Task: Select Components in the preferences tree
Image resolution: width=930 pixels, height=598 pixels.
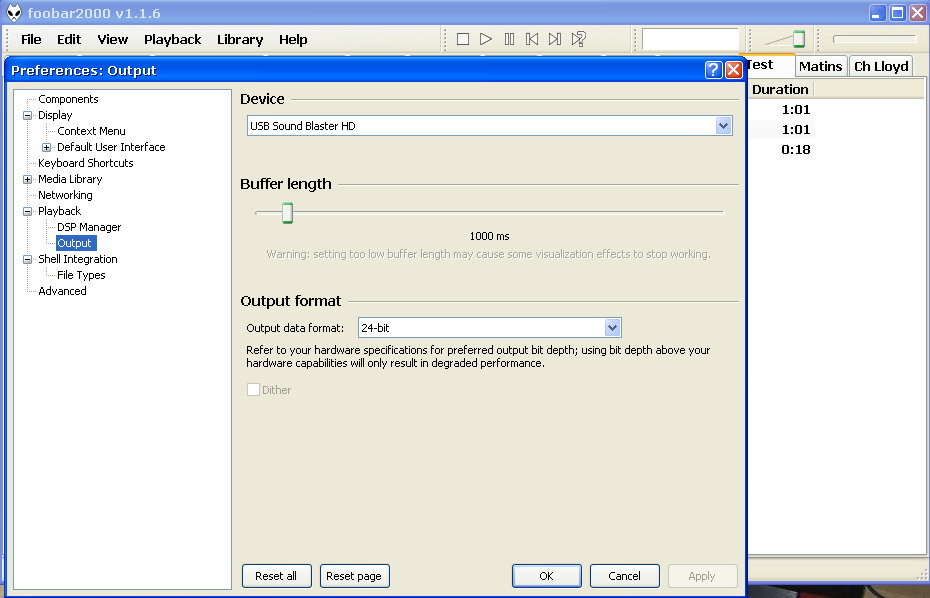Action: click(68, 99)
